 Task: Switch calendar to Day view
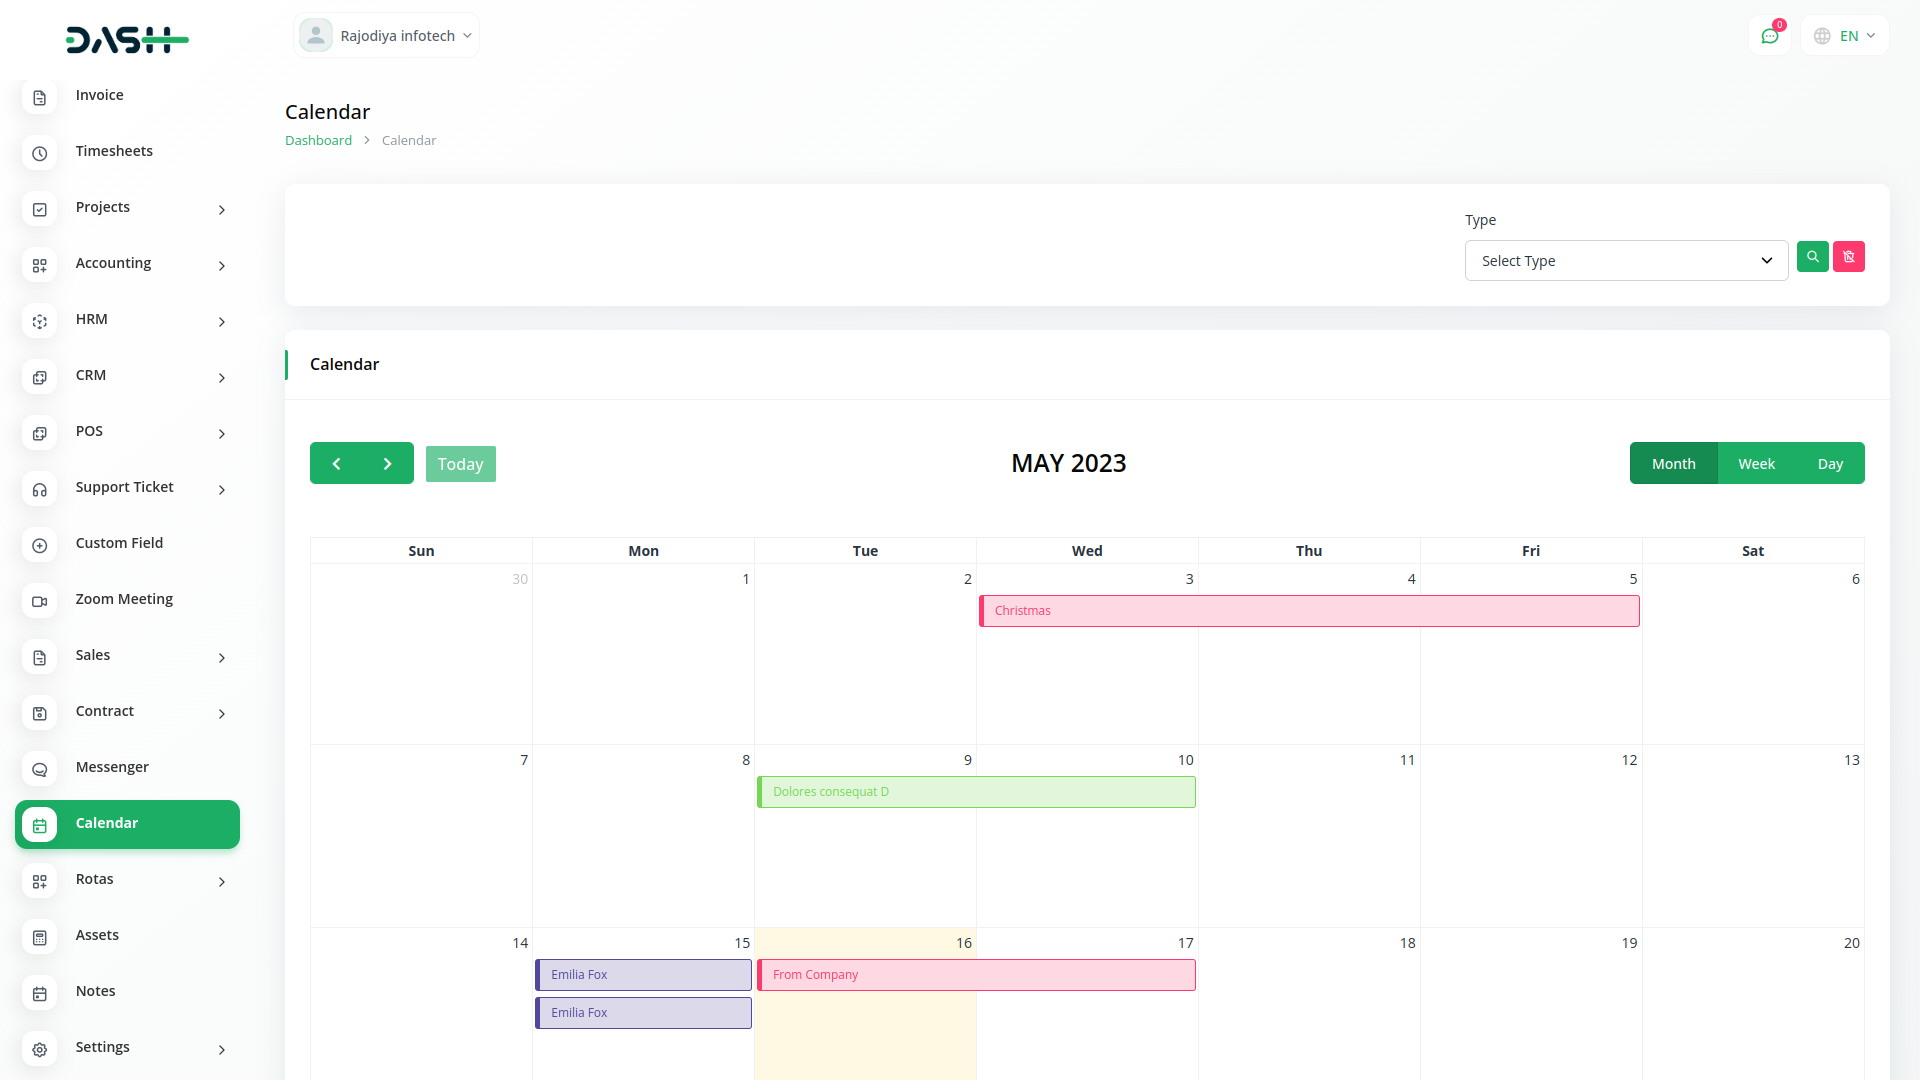(x=1830, y=463)
